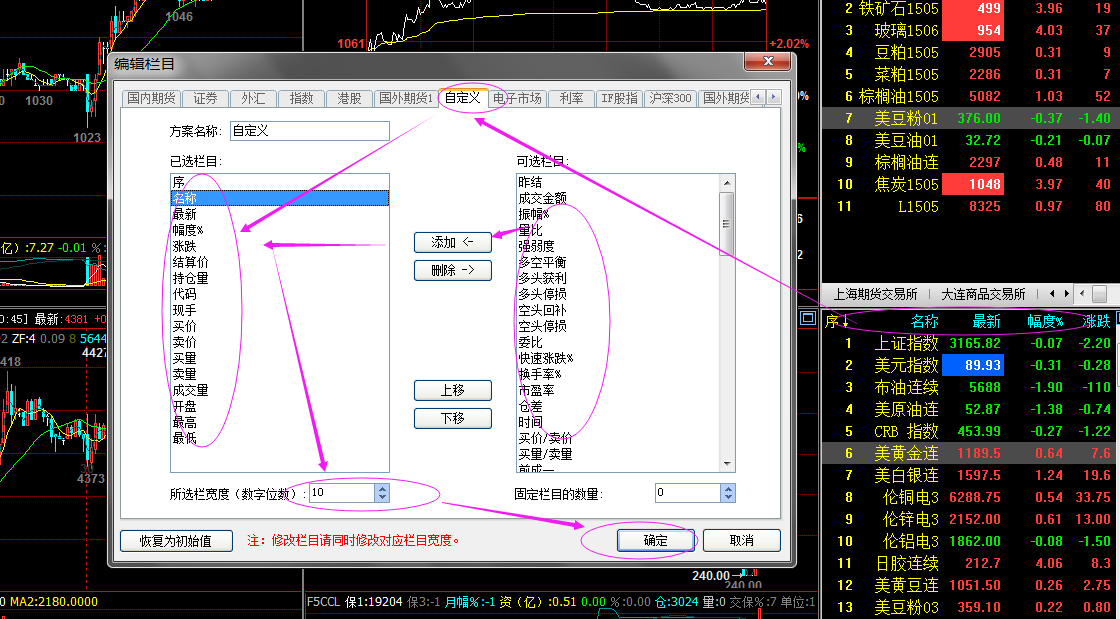Select the 上海期货交易所 exchange tab
Screen dimensions: 1120x619
coord(875,294)
